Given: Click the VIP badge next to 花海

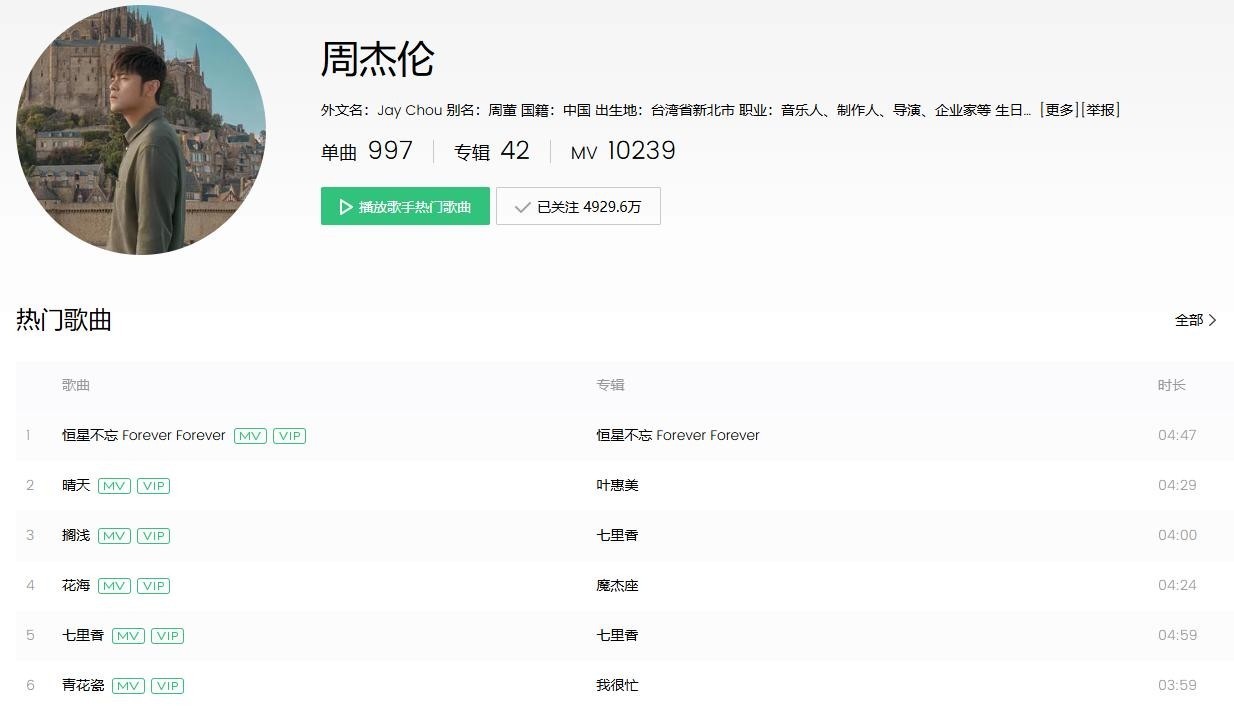Looking at the screenshot, I should click(x=153, y=586).
